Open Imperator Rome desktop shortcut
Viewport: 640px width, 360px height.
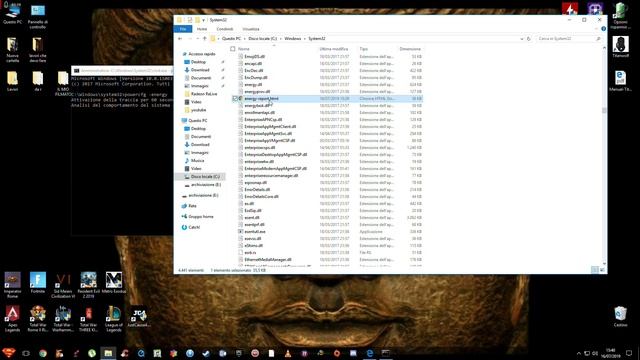[12, 285]
